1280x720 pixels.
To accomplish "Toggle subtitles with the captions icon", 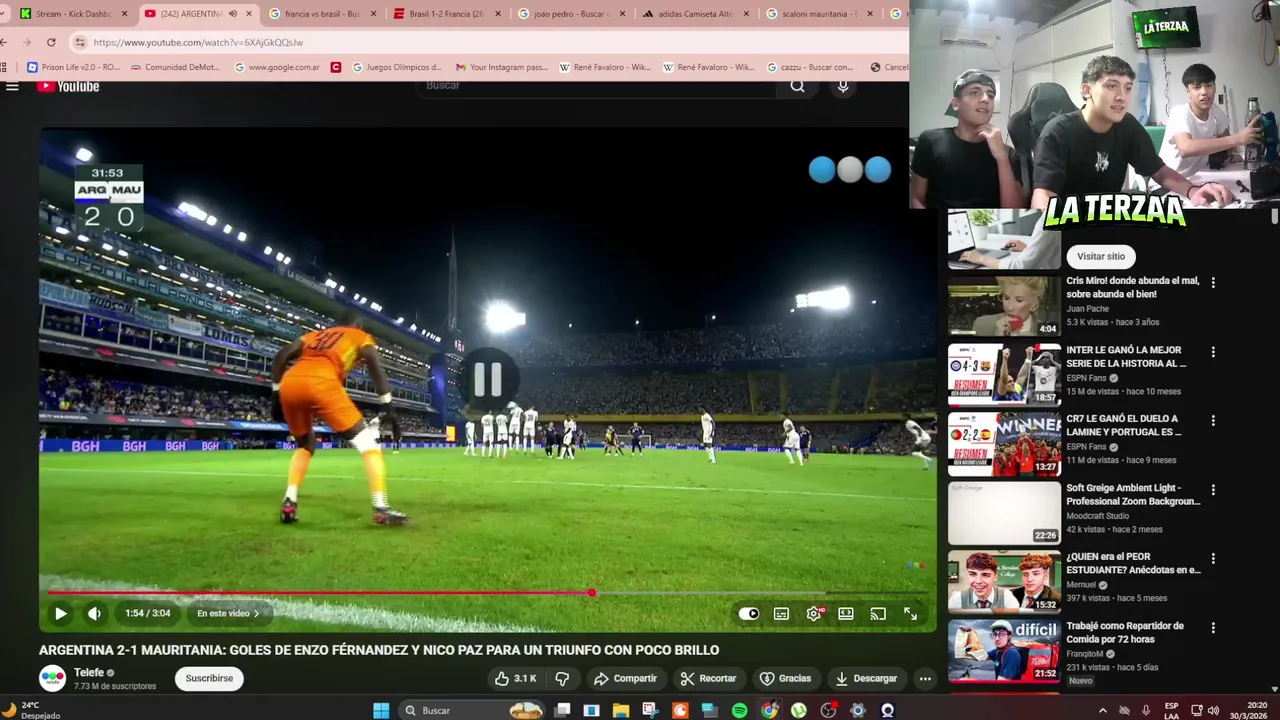I will [781, 613].
